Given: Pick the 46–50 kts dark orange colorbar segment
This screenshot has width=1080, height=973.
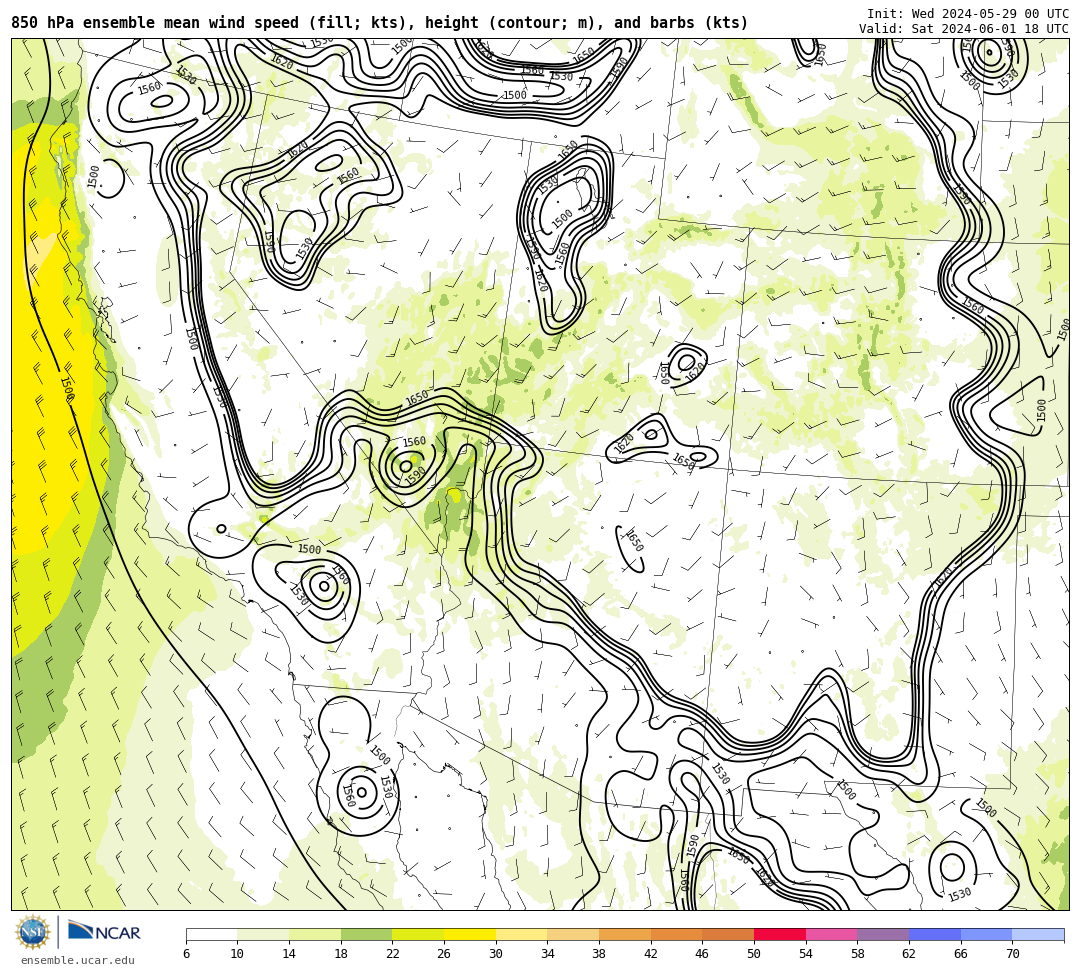Looking at the screenshot, I should point(728,934).
